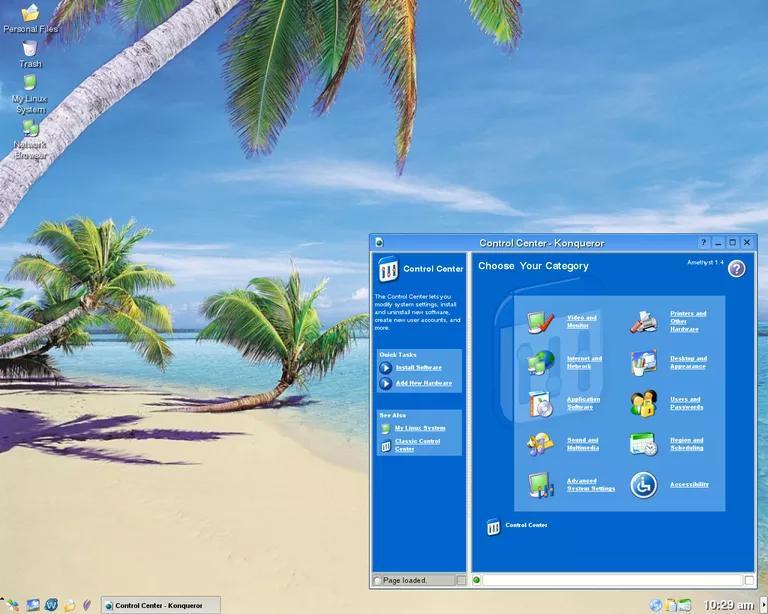Image resolution: width=768 pixels, height=614 pixels.
Task: Open Desktop and Appearance link
Action: (689, 362)
